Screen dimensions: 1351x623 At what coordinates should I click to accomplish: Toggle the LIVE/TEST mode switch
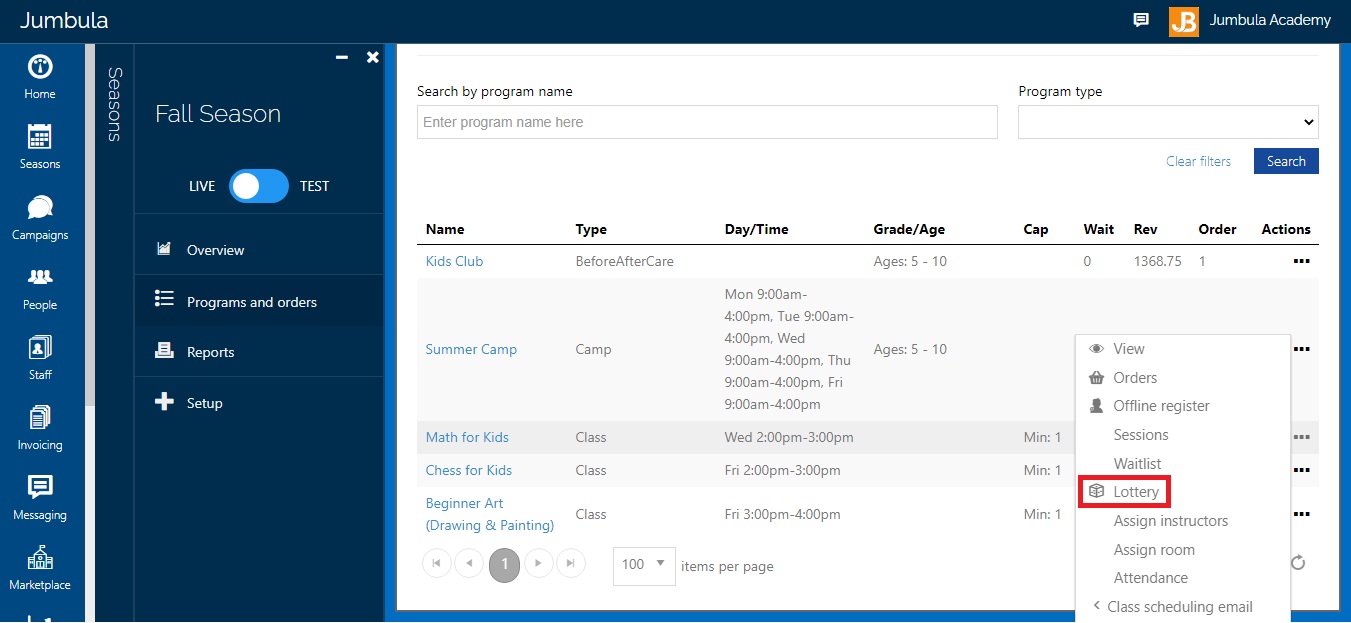(259, 186)
